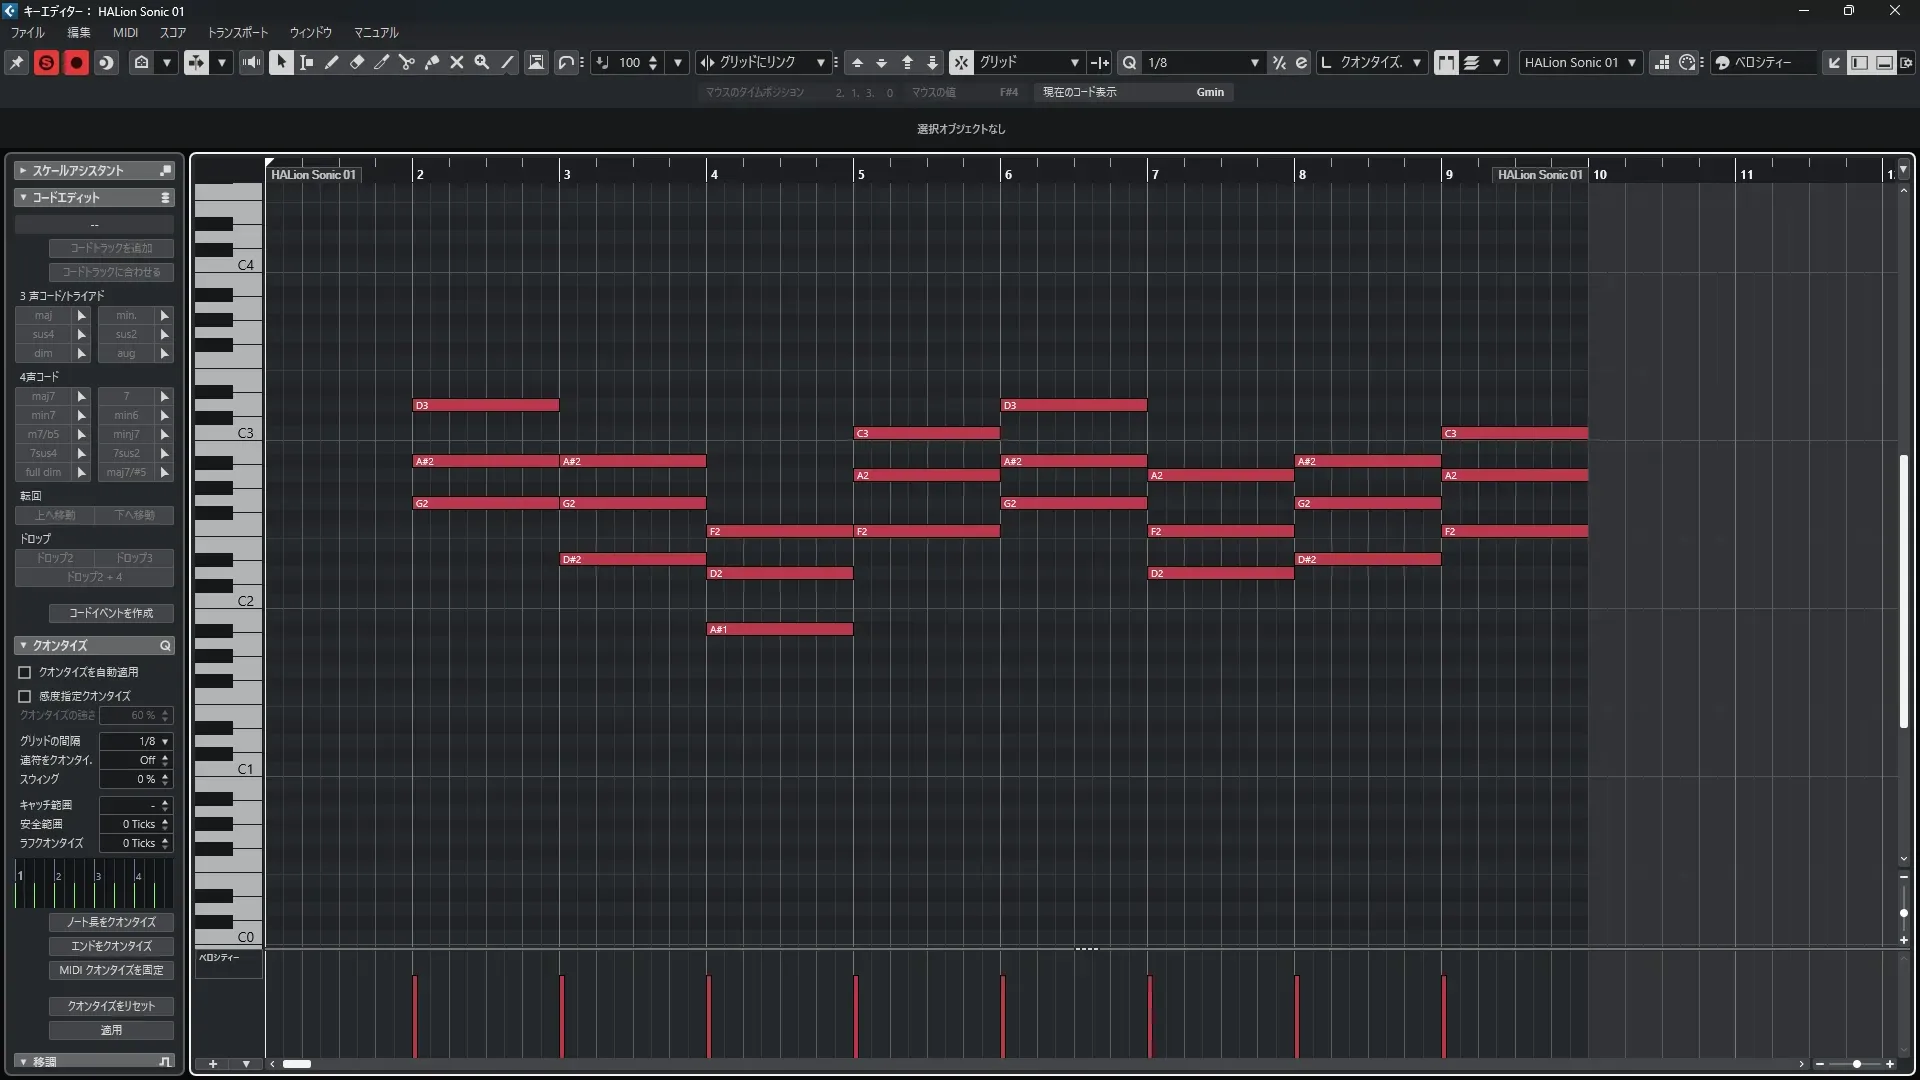Toggle the red Record in Editor button
The image size is (1920, 1080).
pyautogui.click(x=76, y=62)
